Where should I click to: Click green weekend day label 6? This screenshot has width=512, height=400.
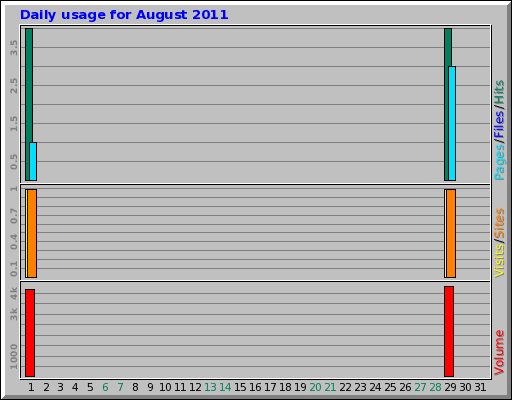(x=105, y=387)
